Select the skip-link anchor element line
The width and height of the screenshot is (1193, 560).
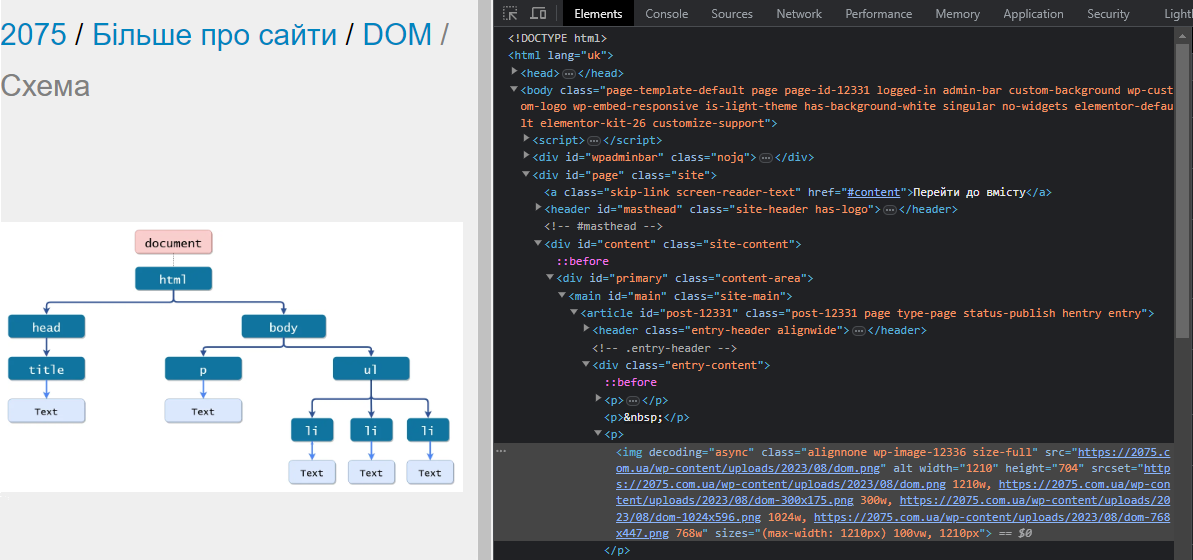point(798,192)
